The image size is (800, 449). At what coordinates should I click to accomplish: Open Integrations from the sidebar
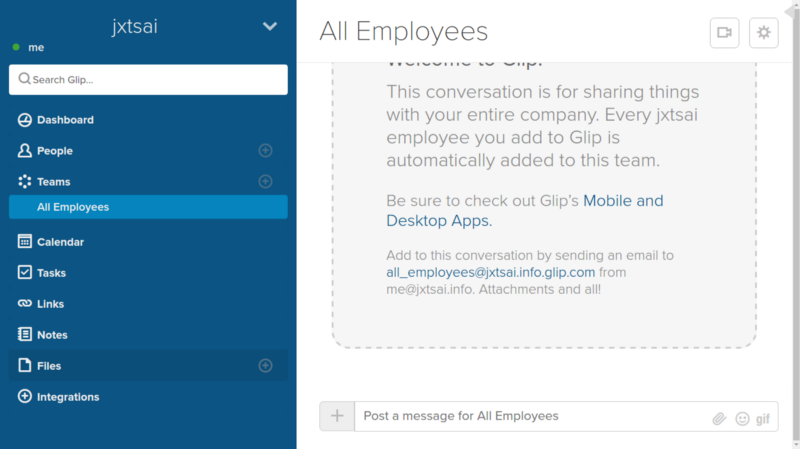(x=68, y=397)
